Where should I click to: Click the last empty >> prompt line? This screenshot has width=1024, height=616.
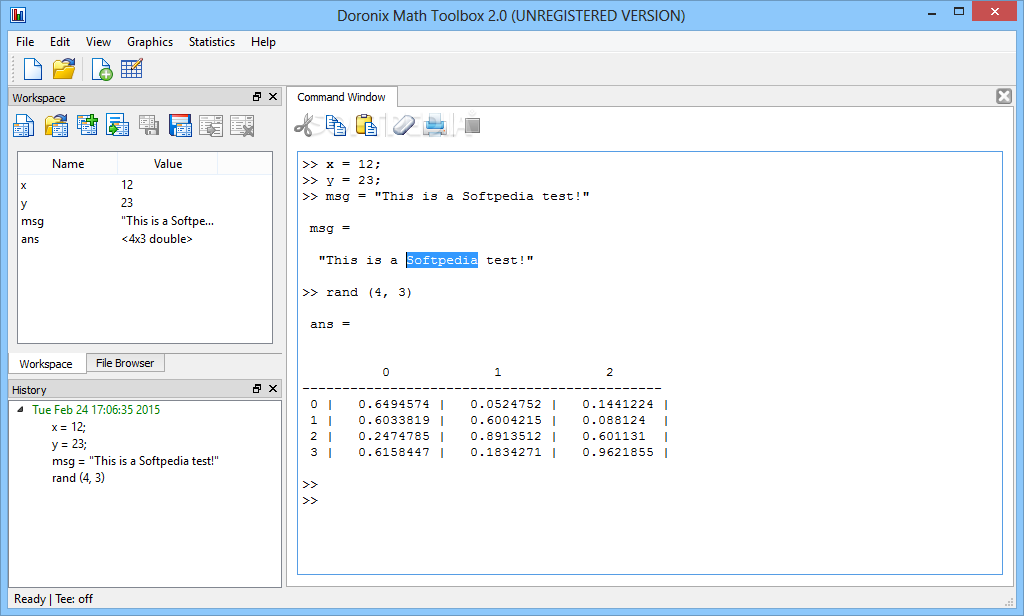310,501
